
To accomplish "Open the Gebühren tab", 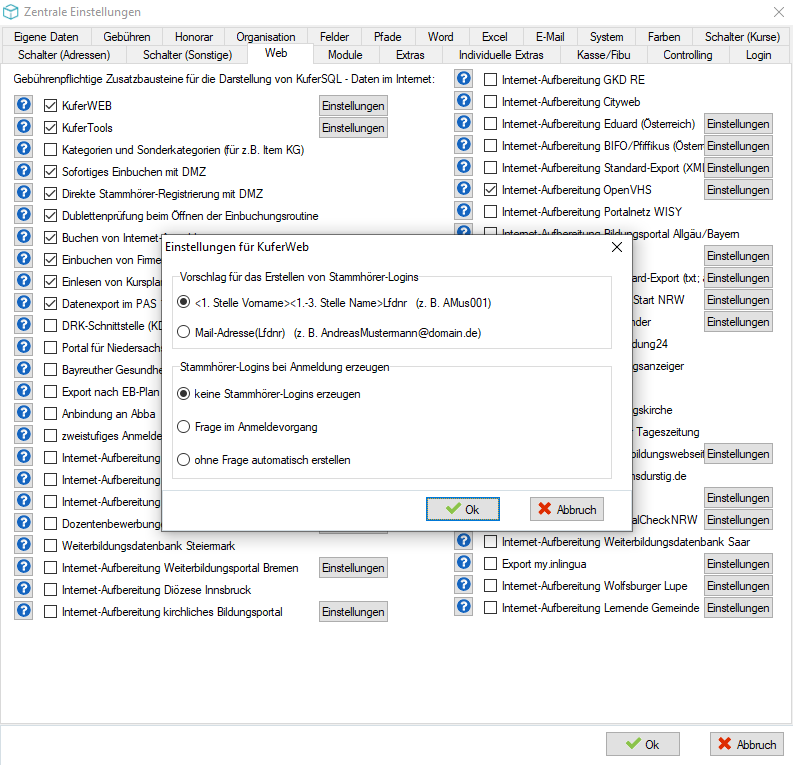I will [x=126, y=37].
